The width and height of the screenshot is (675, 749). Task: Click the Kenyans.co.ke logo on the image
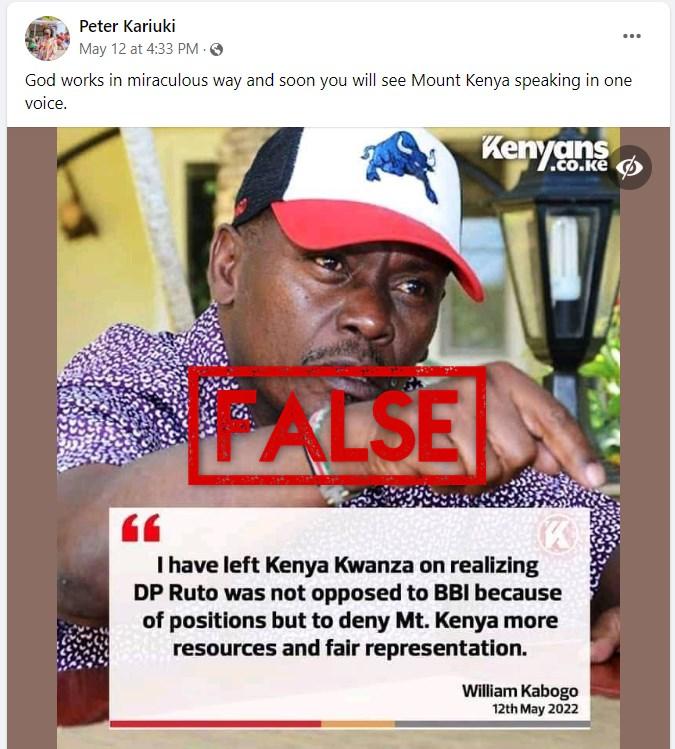coord(545,154)
